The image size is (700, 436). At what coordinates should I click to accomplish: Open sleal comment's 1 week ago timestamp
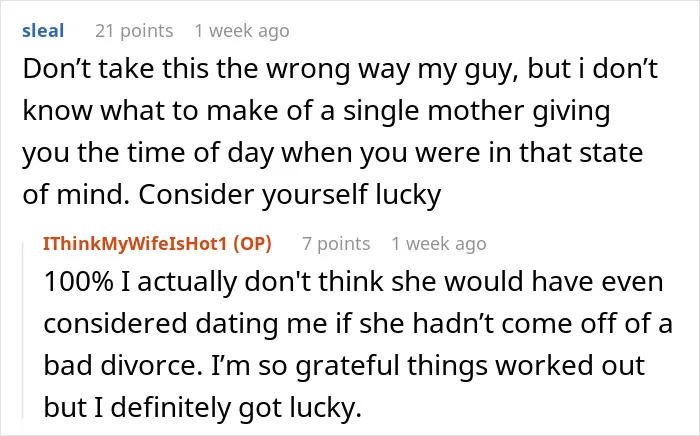242,31
